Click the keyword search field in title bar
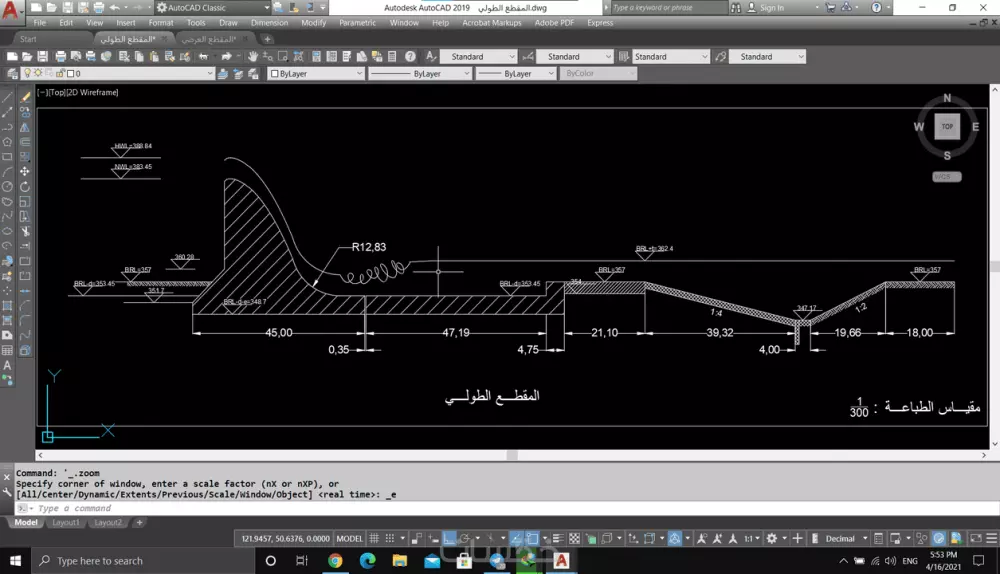Image resolution: width=1000 pixels, height=574 pixels. (x=668, y=8)
